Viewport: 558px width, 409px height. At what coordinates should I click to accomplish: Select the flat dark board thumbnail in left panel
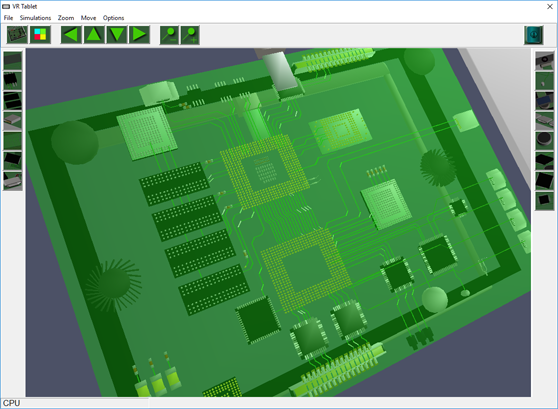[x=13, y=61]
